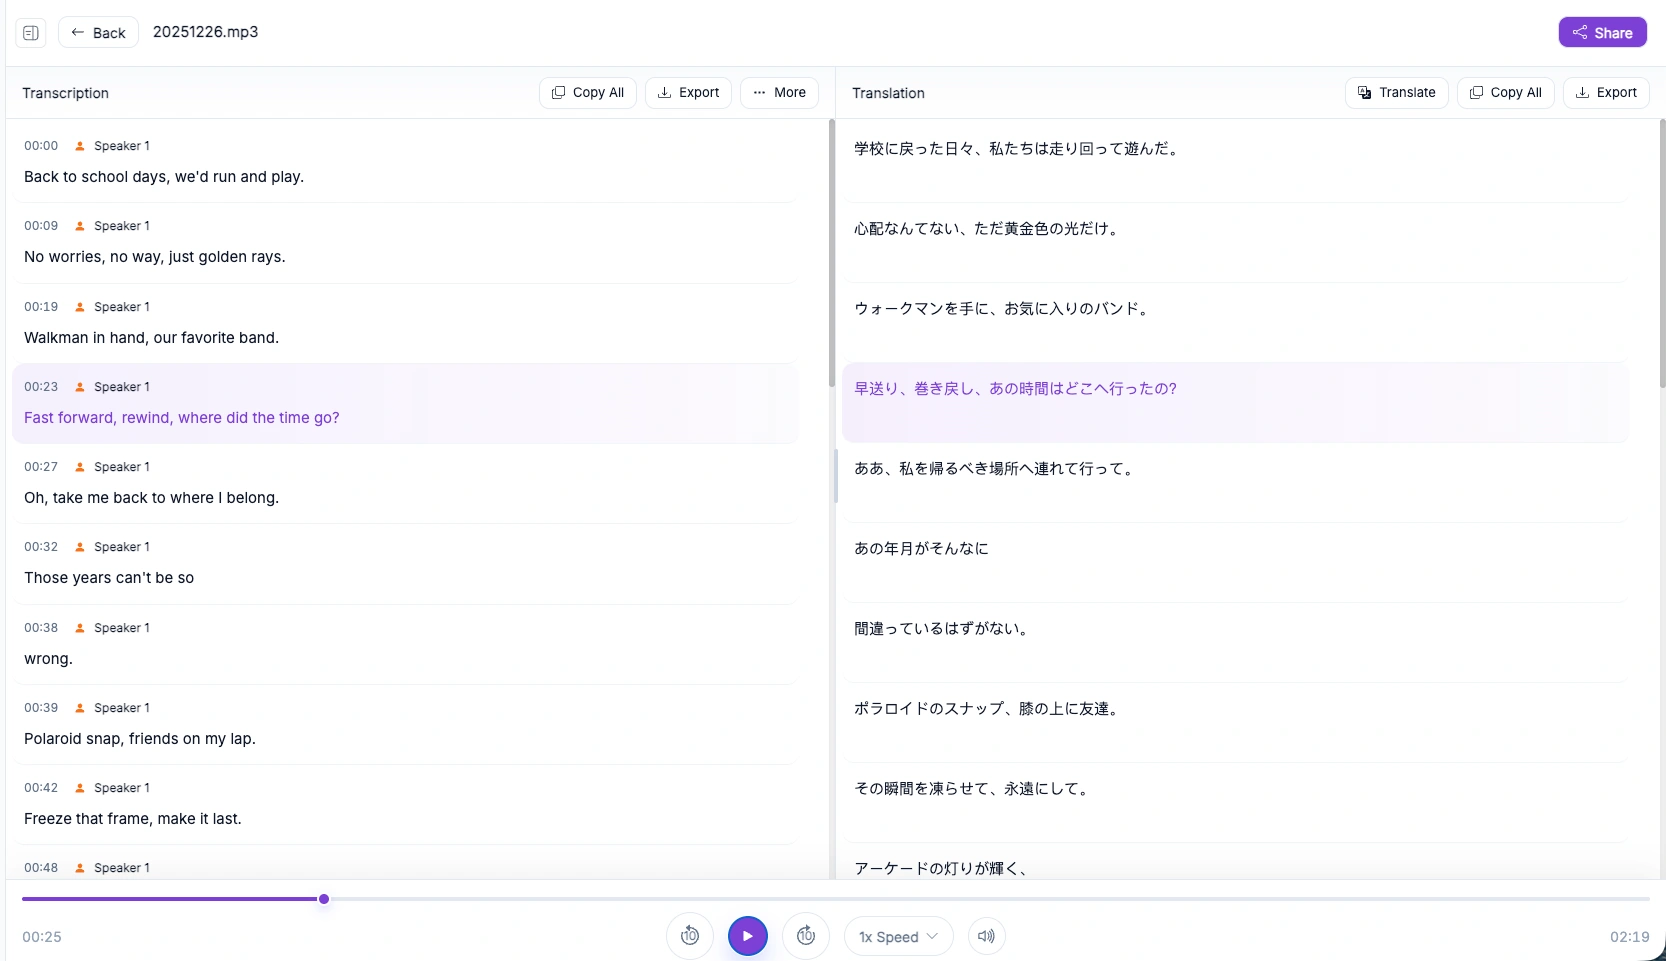The width and height of the screenshot is (1666, 961).
Task: Rewind audio by 10 seconds
Action: pyautogui.click(x=690, y=937)
